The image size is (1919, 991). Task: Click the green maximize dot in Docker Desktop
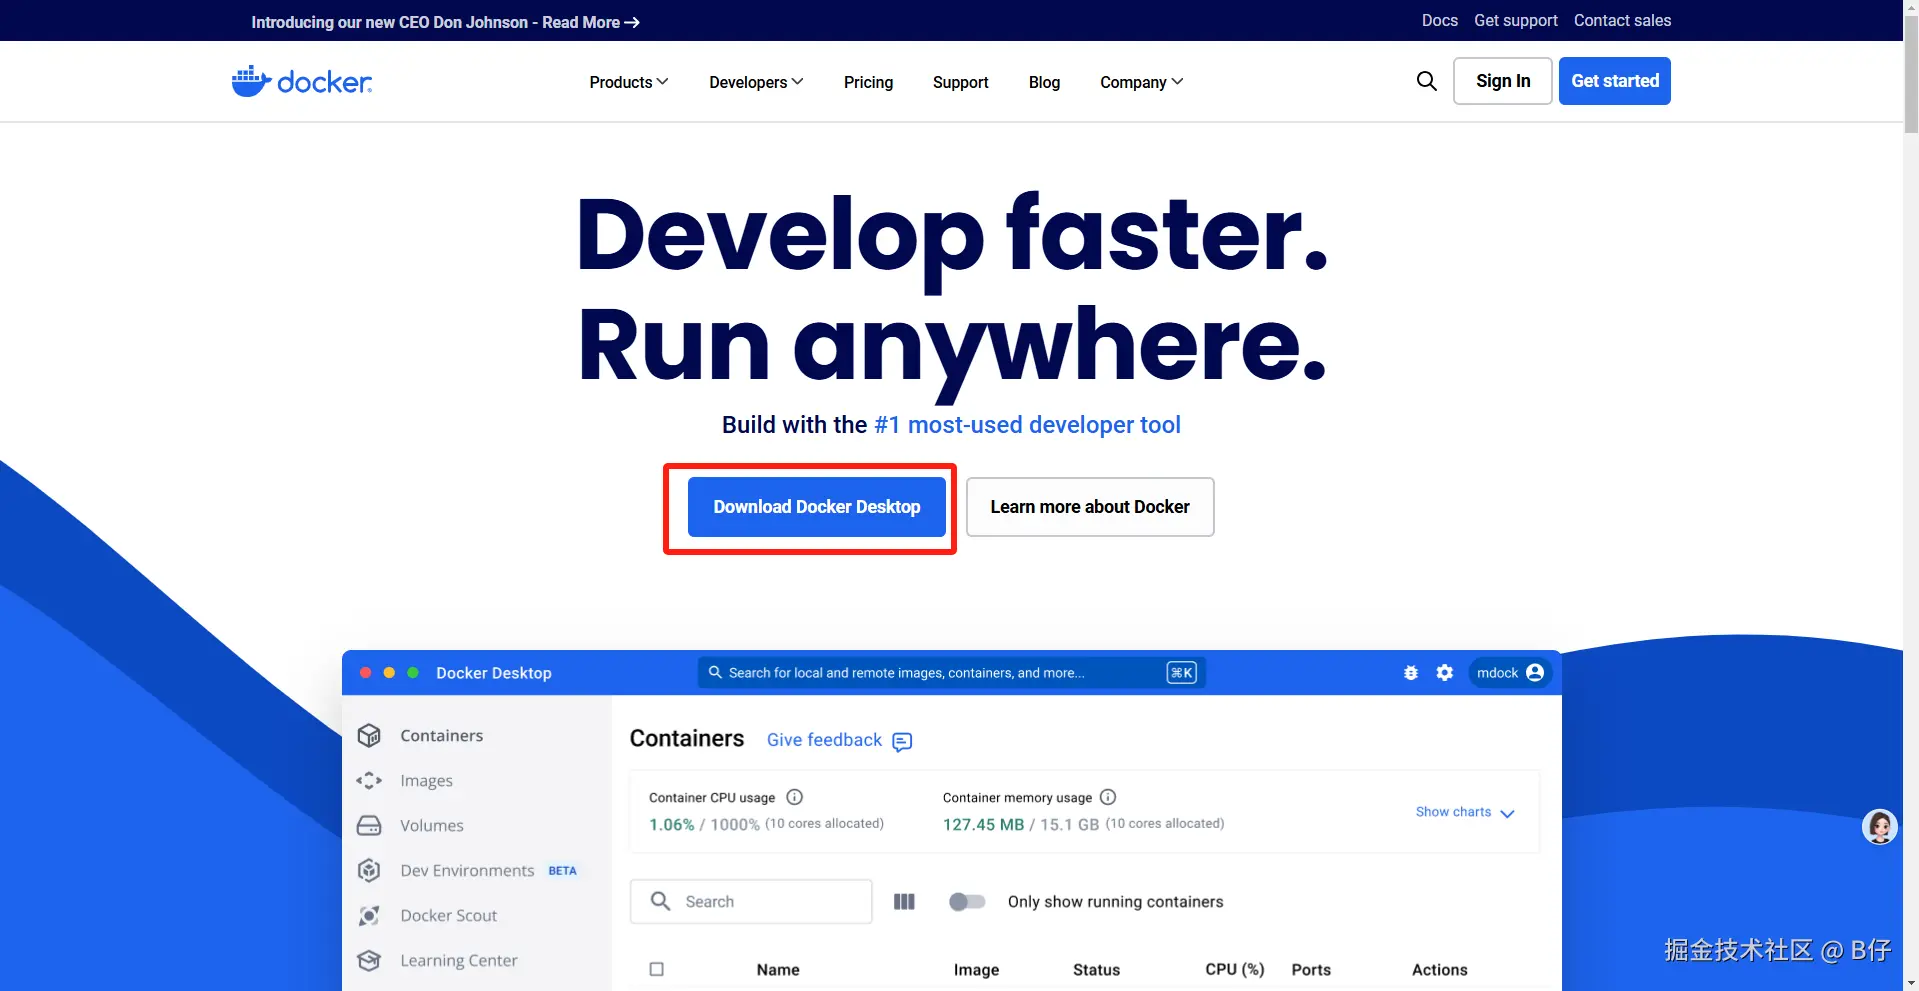pyautogui.click(x=413, y=673)
